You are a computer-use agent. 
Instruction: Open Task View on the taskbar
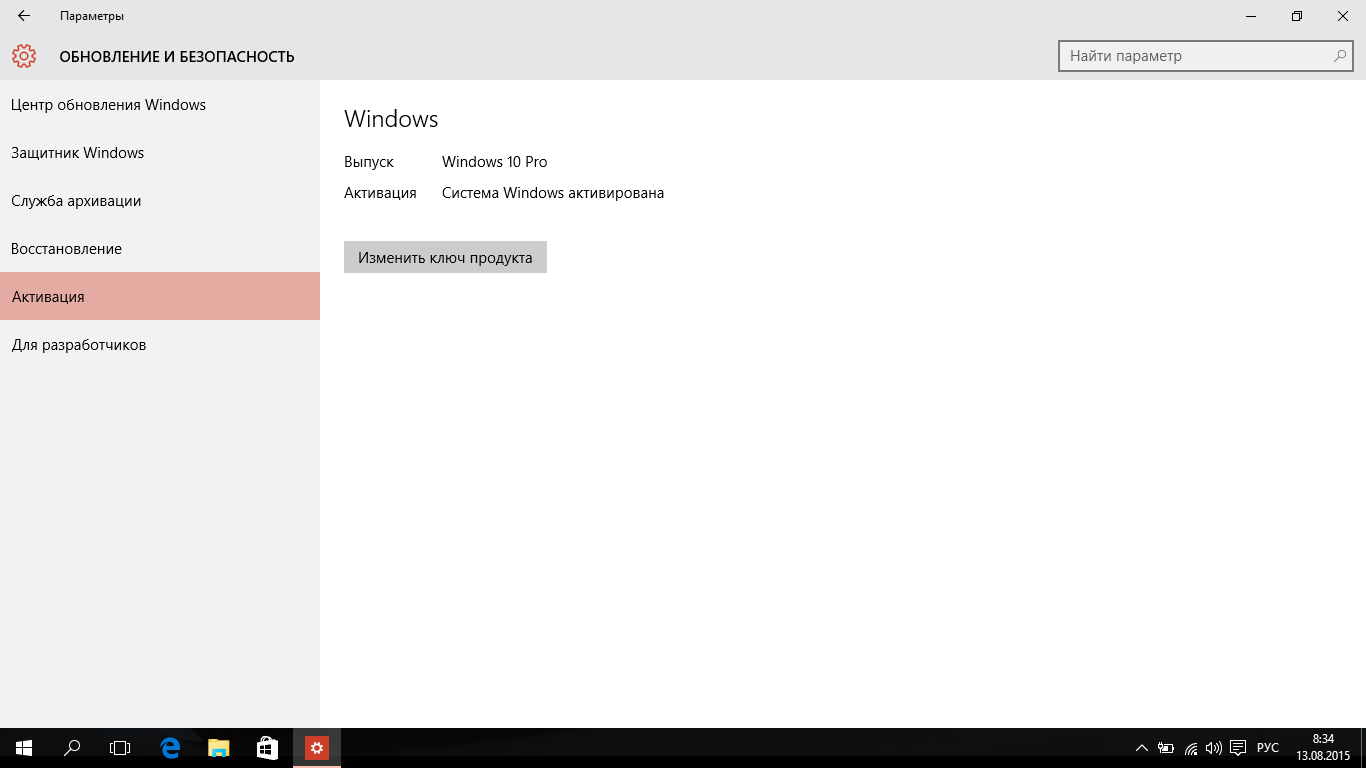click(x=120, y=747)
